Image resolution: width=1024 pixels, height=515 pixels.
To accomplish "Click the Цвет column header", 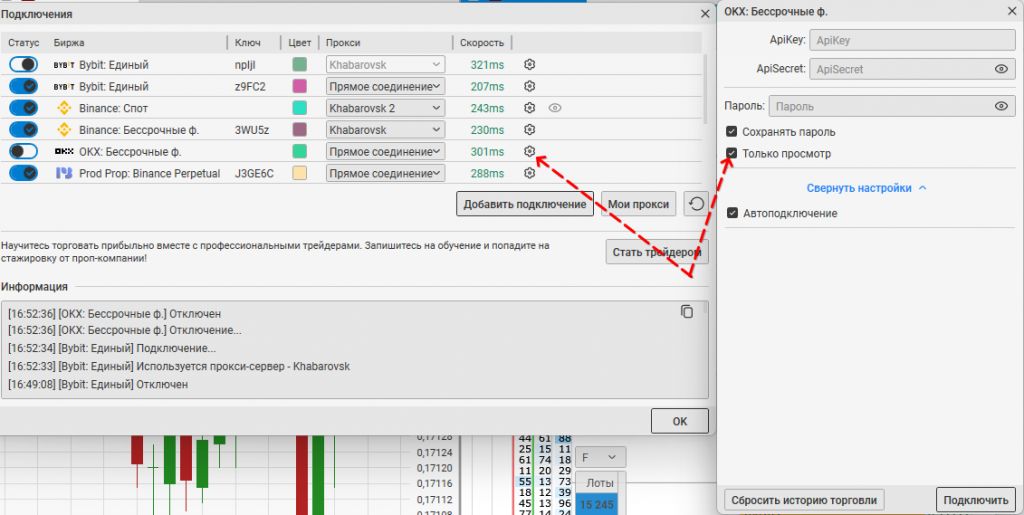I will (x=300, y=43).
